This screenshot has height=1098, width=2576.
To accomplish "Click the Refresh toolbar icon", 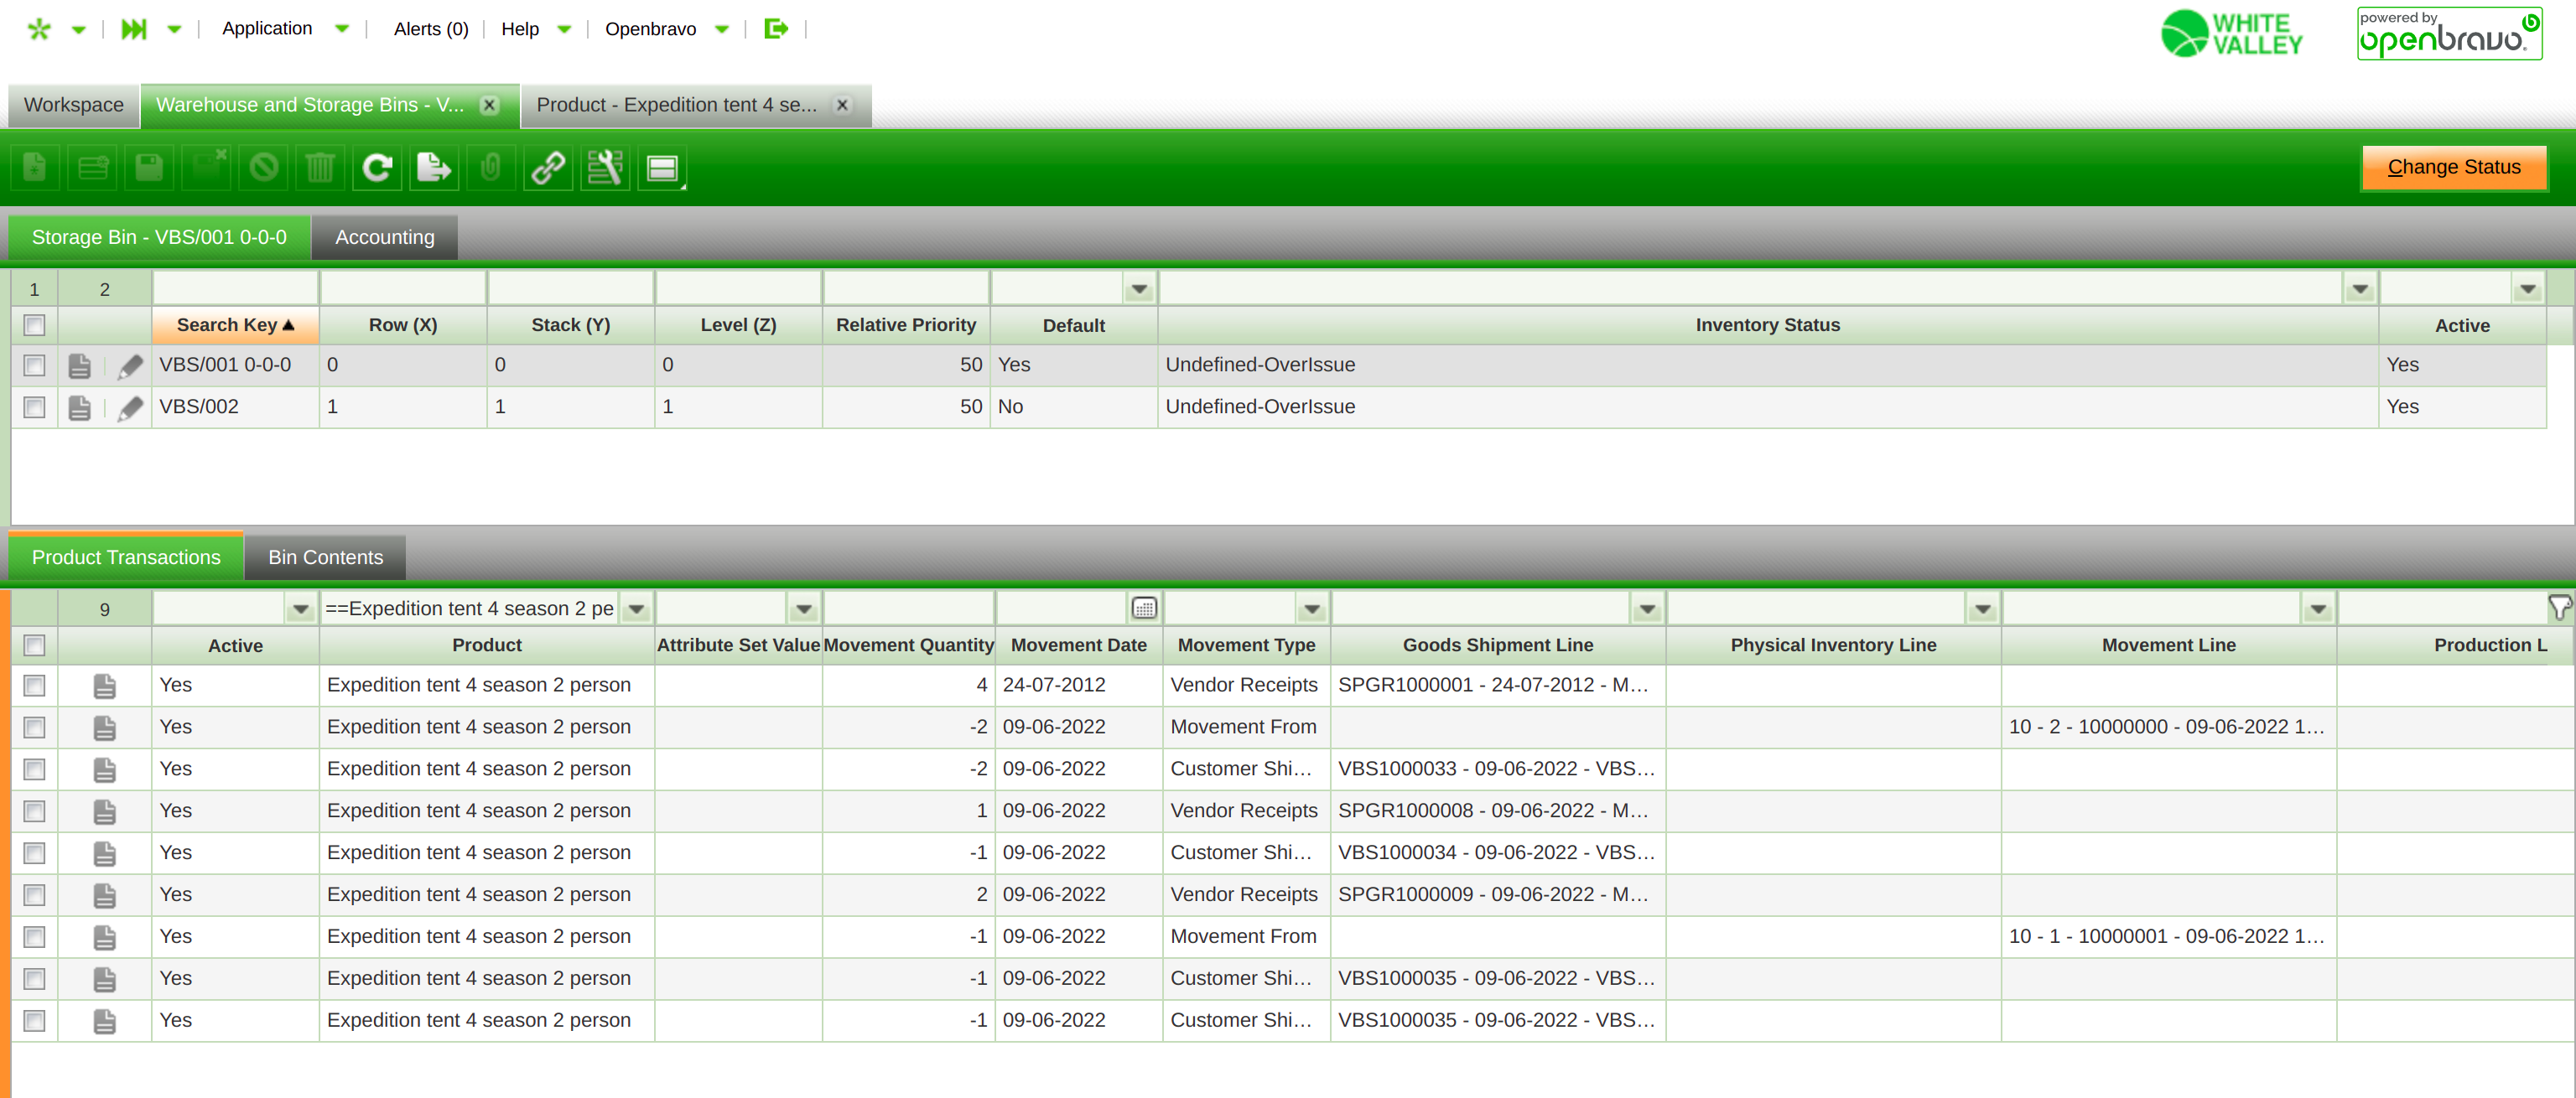I will 377,168.
